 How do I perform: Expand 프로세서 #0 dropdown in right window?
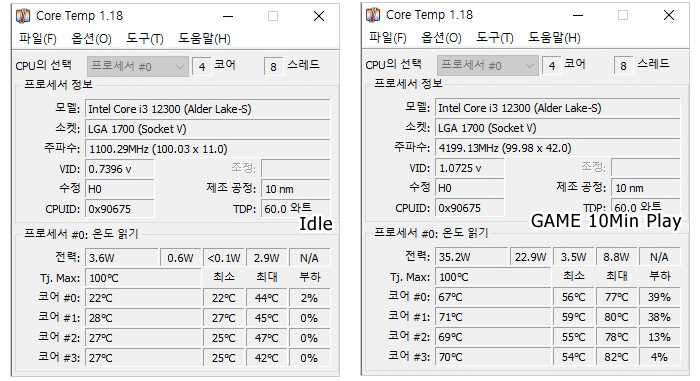(488, 66)
